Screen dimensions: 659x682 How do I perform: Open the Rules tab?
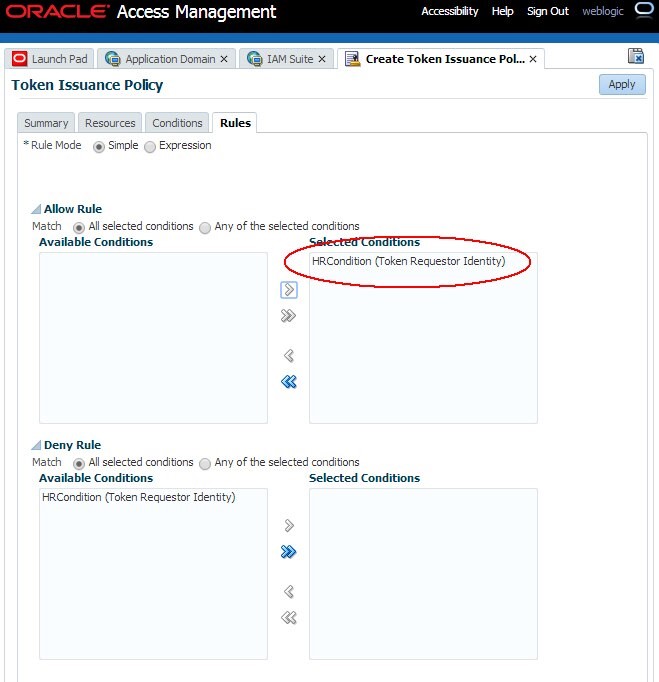235,123
